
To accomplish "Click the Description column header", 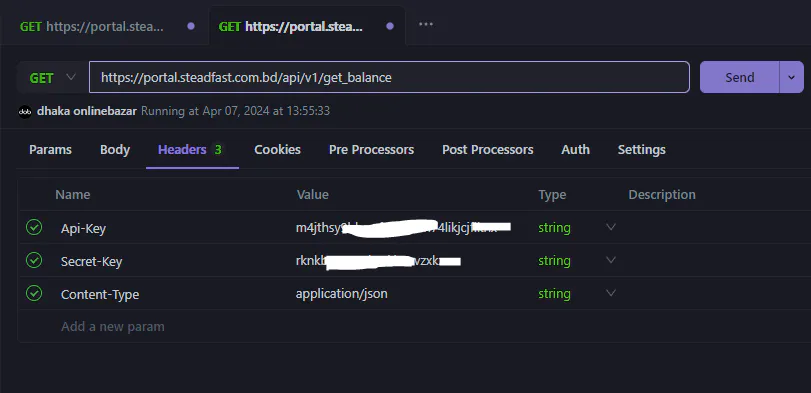I will click(662, 194).
